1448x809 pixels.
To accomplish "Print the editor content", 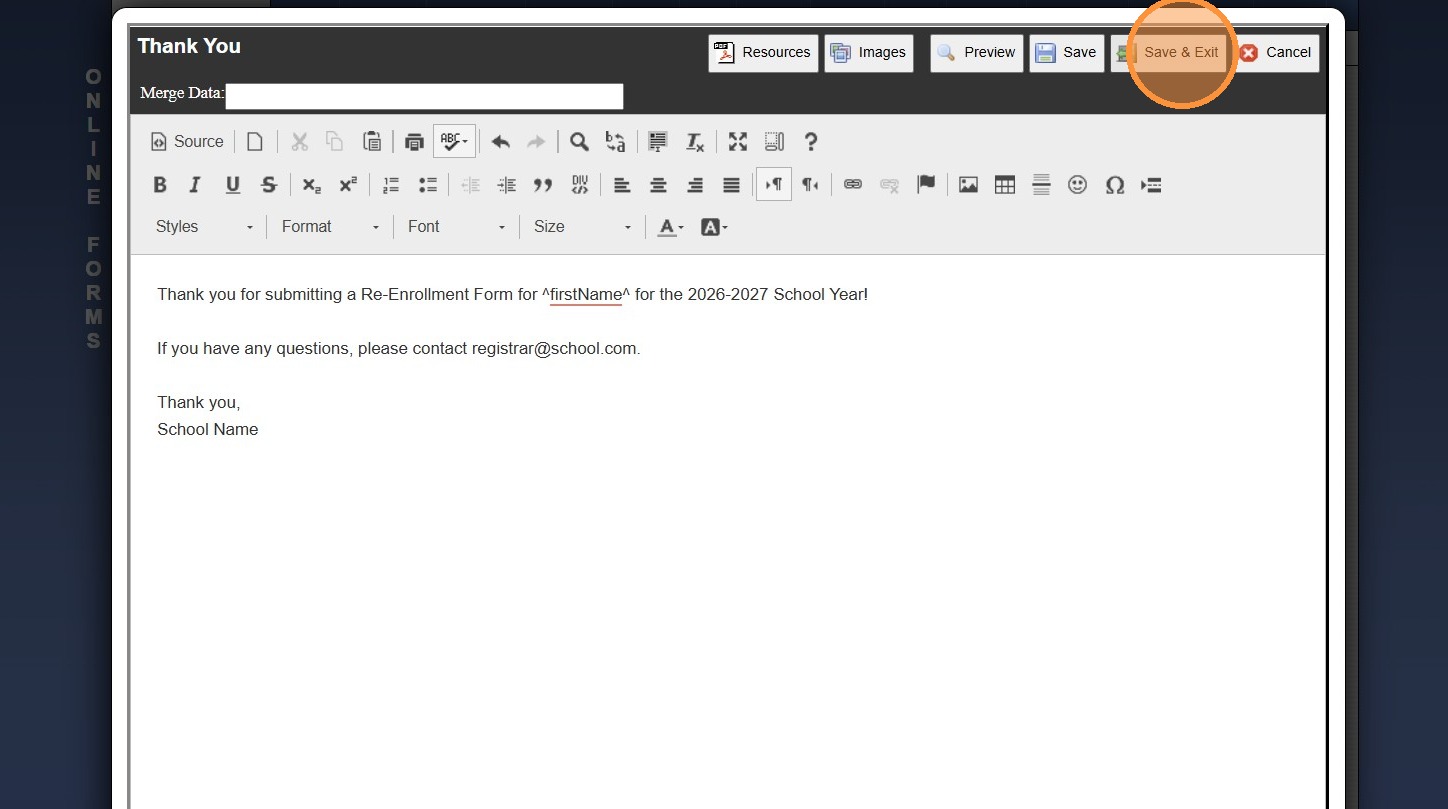I will pyautogui.click(x=414, y=142).
